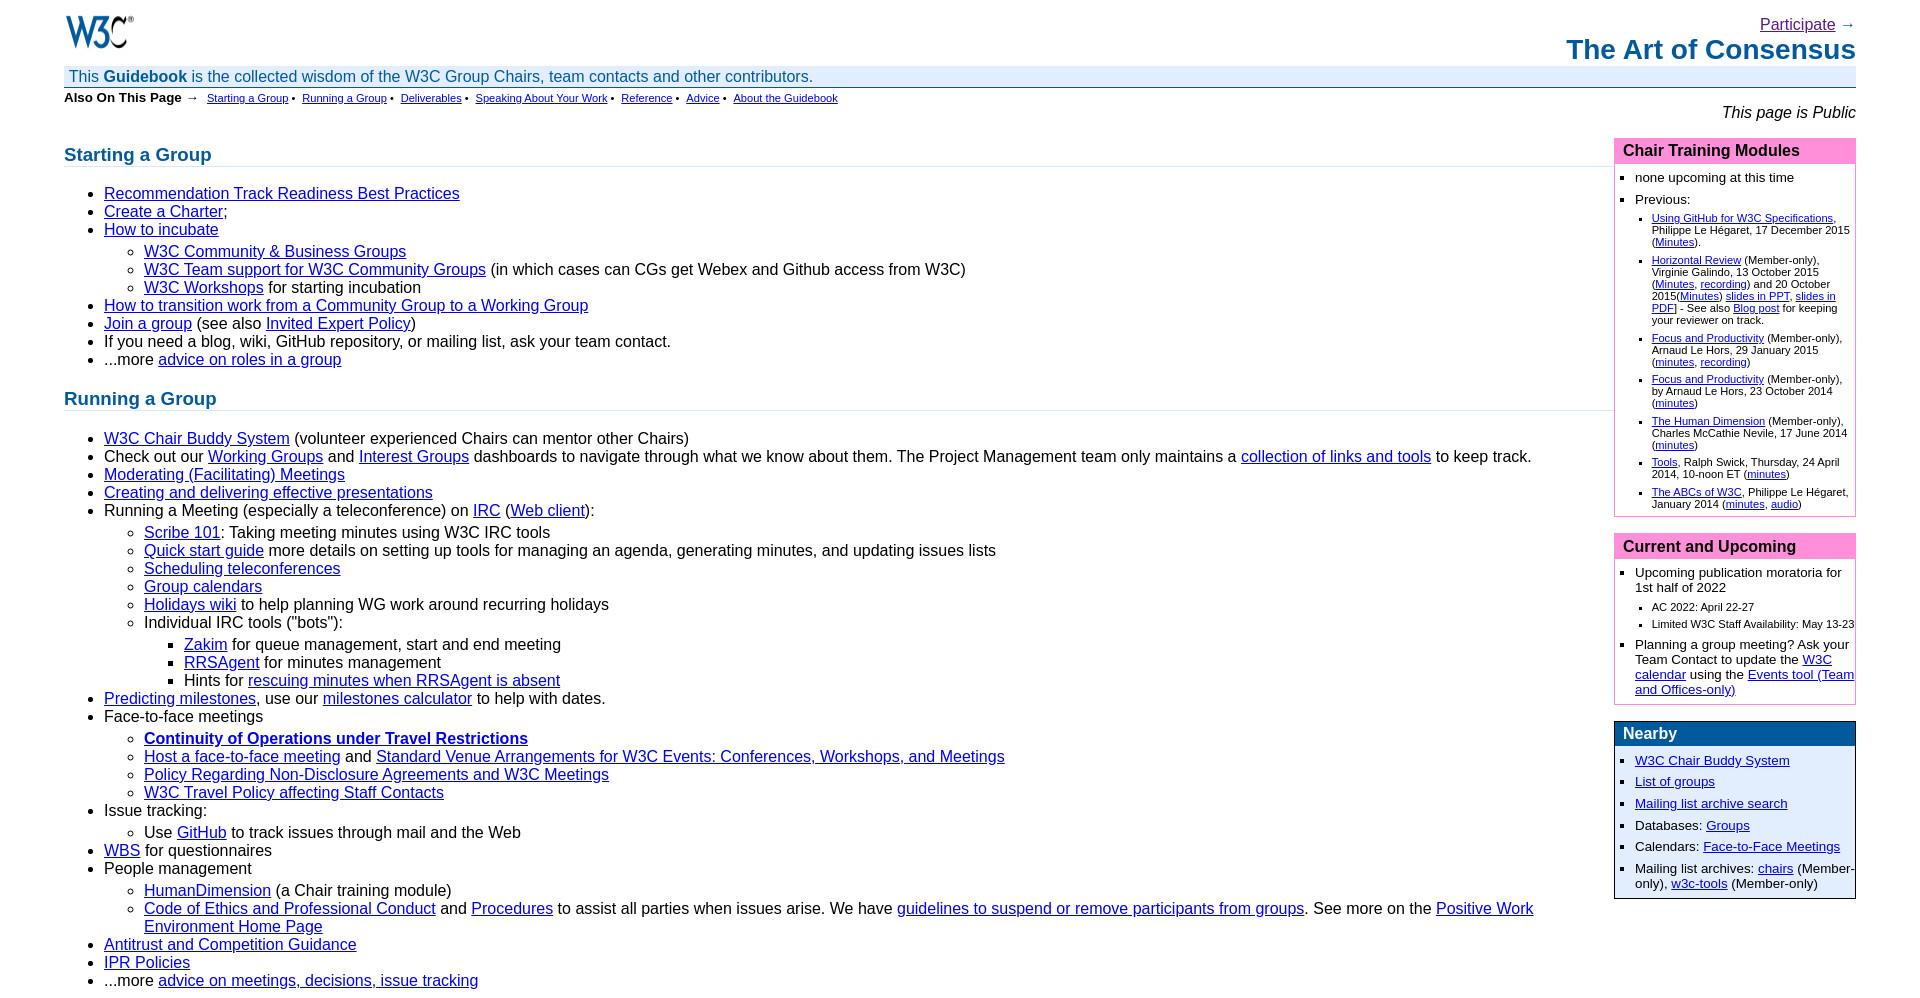Viewport: 1920px width, 998px height.
Task: Open Face-to-Face Meetings calendar link
Action: point(1771,847)
